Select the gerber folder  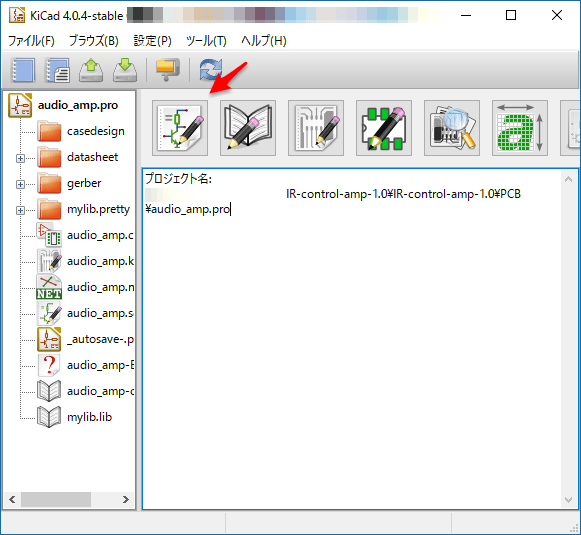84,183
